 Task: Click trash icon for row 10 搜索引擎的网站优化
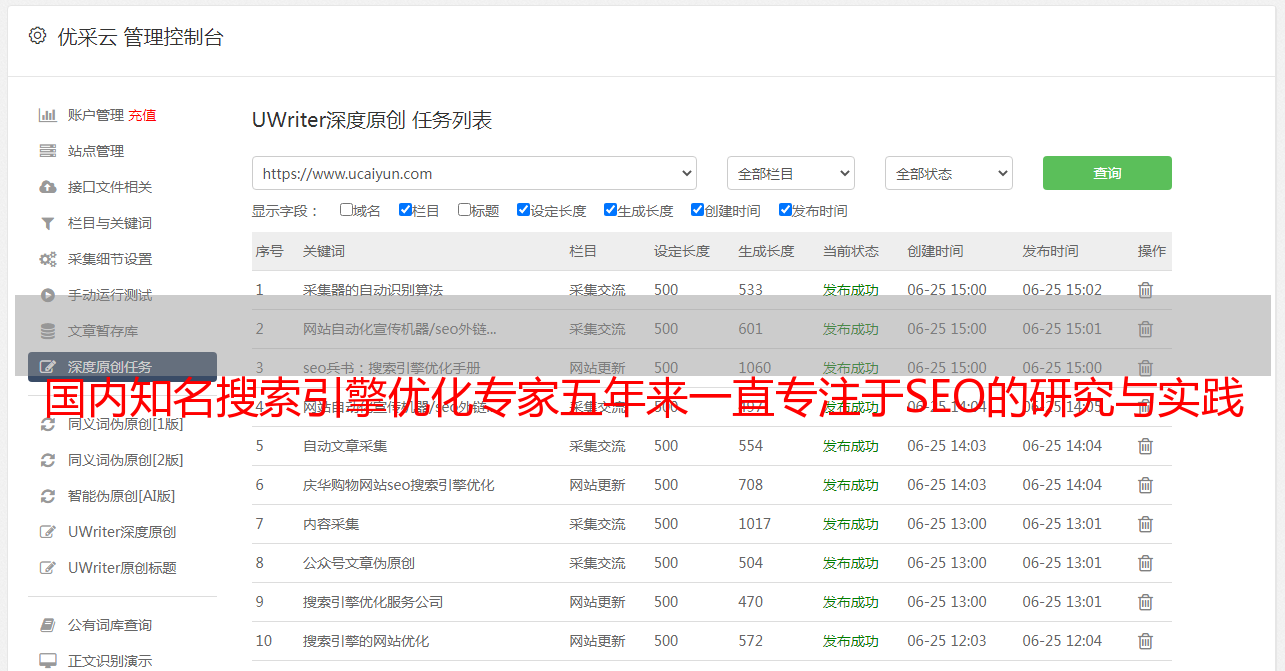1145,641
